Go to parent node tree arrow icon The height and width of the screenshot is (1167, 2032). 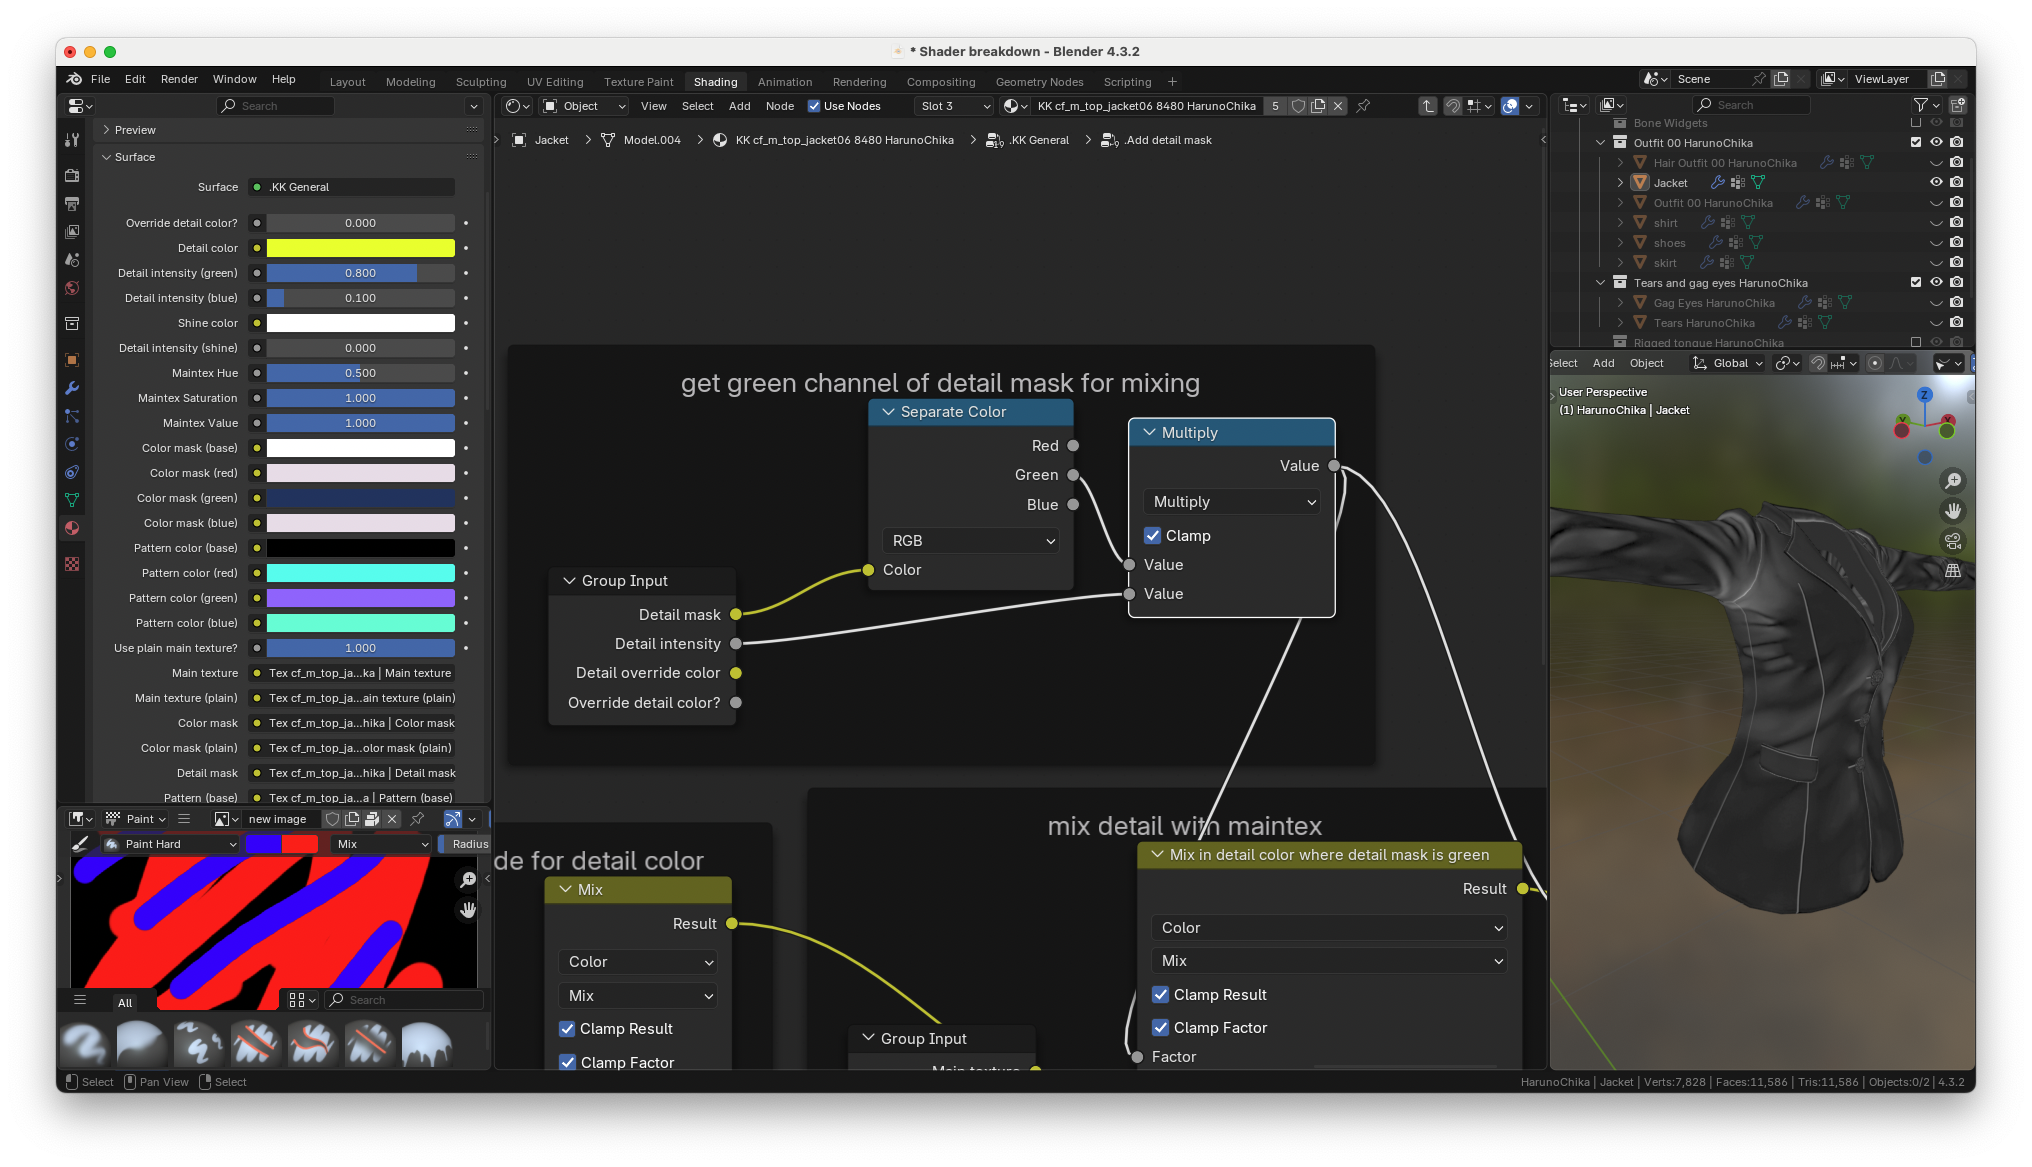click(1428, 106)
